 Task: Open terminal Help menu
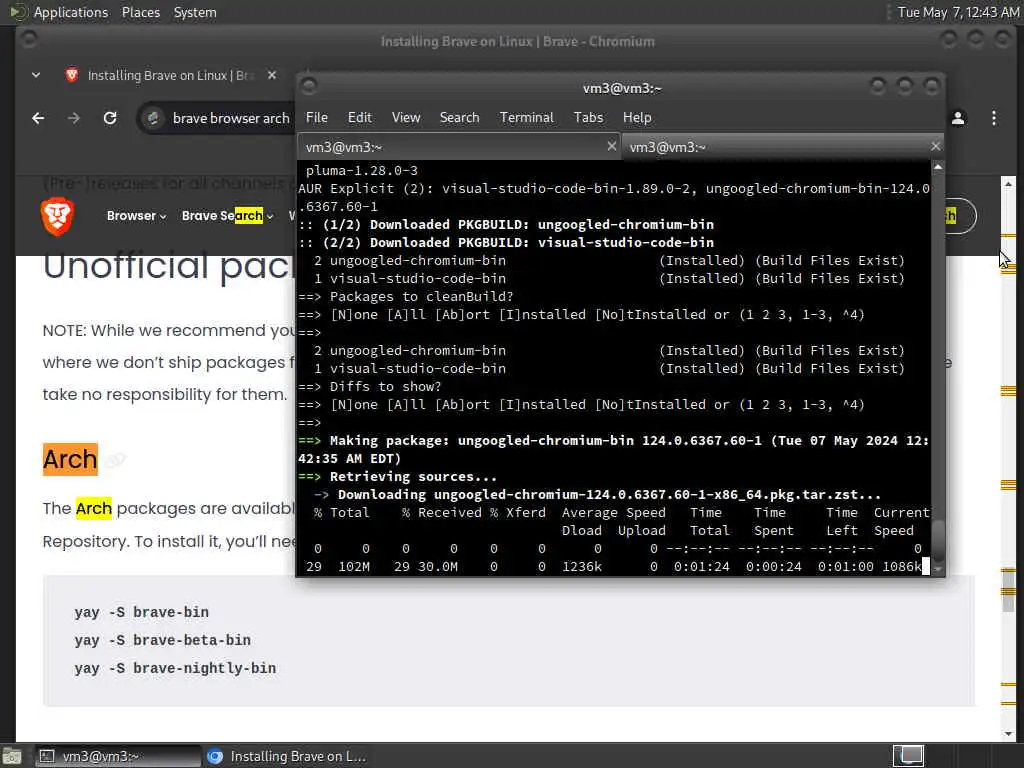pos(637,118)
